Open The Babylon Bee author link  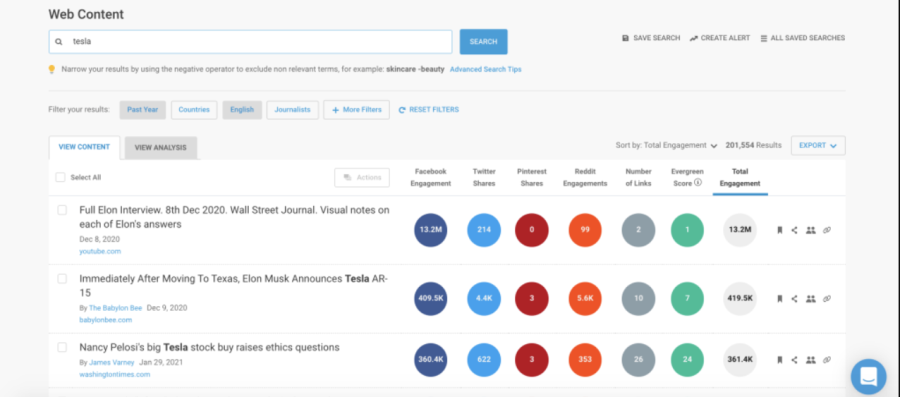115,308
